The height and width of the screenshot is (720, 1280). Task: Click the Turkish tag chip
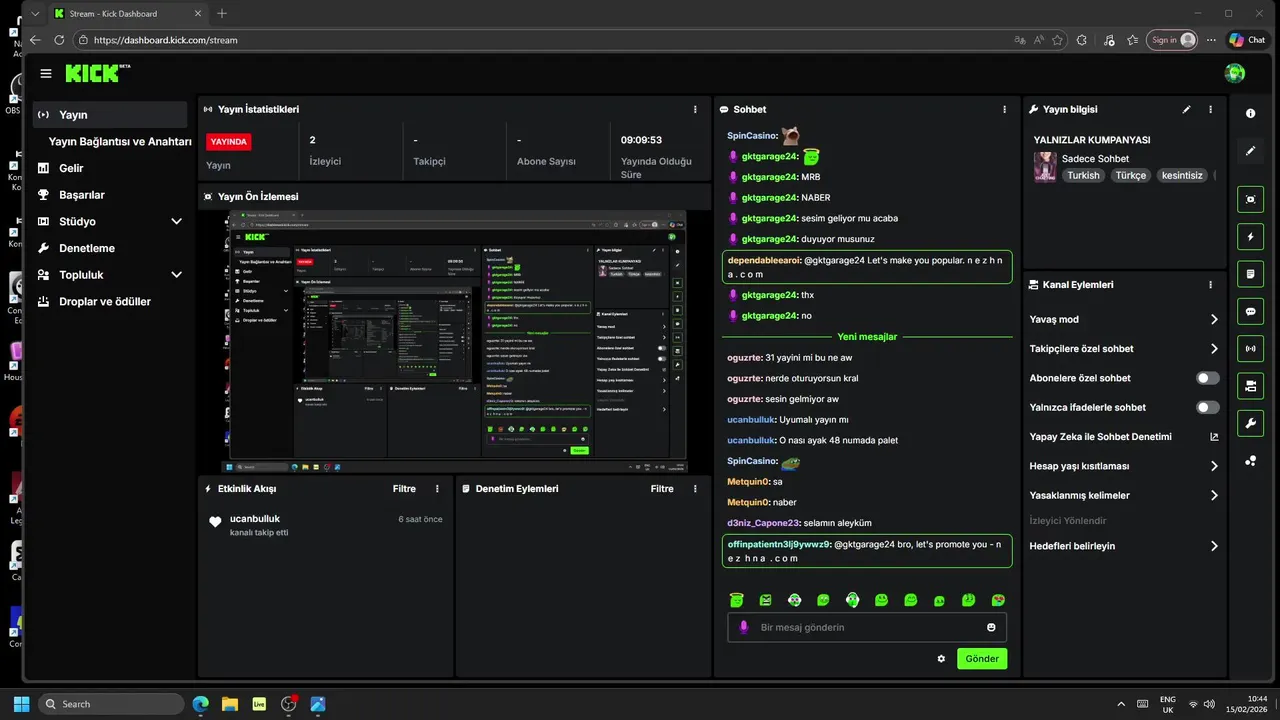1083,175
